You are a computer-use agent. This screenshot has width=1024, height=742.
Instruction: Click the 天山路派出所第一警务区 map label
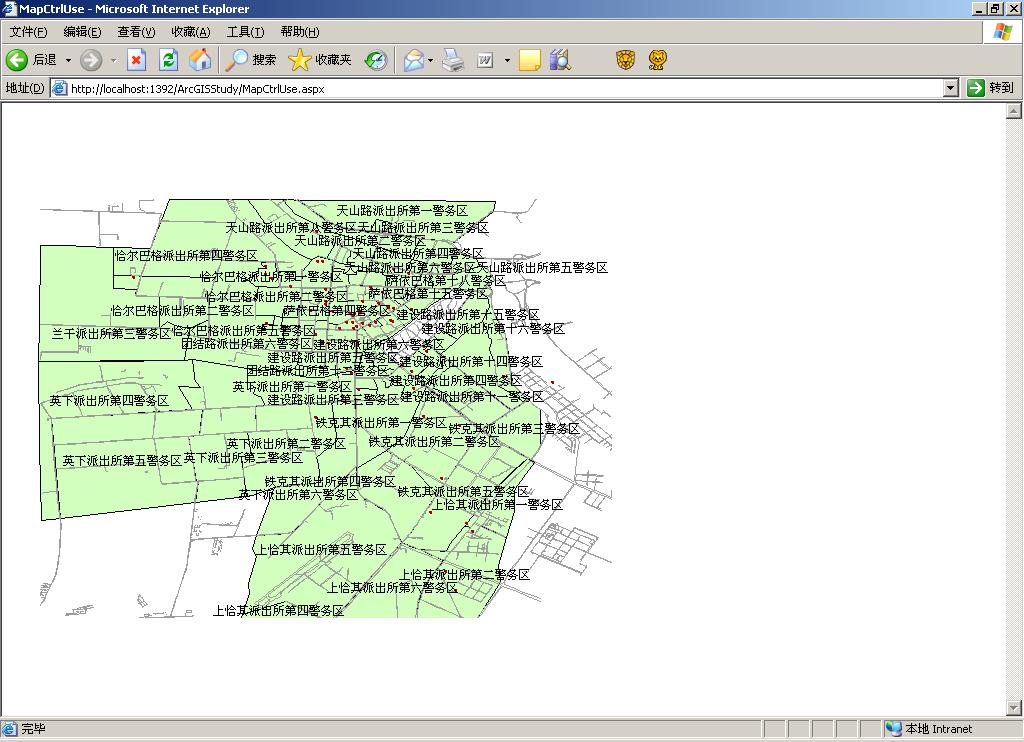[402, 211]
